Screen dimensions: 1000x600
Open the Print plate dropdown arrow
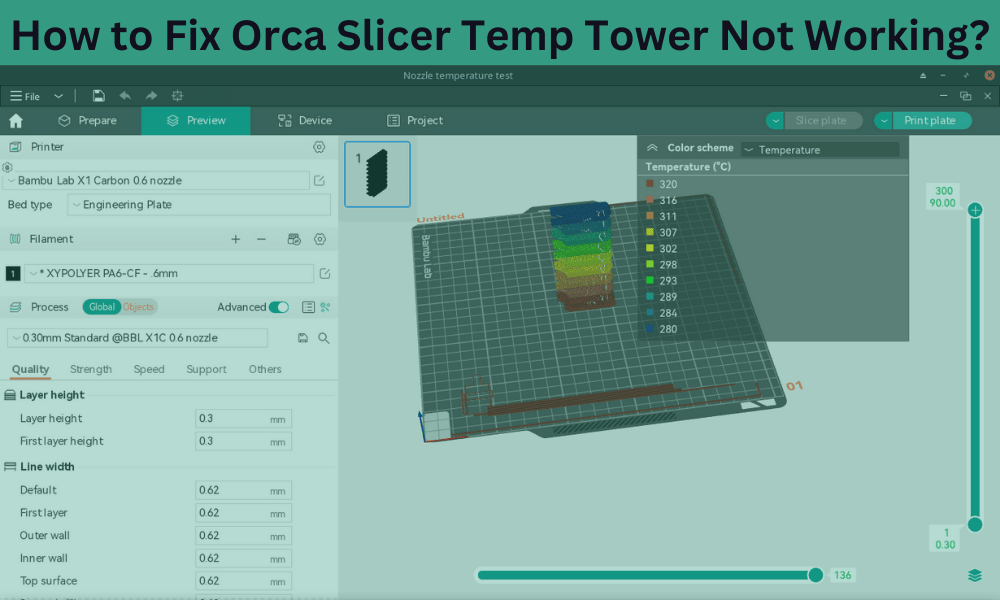tap(884, 121)
